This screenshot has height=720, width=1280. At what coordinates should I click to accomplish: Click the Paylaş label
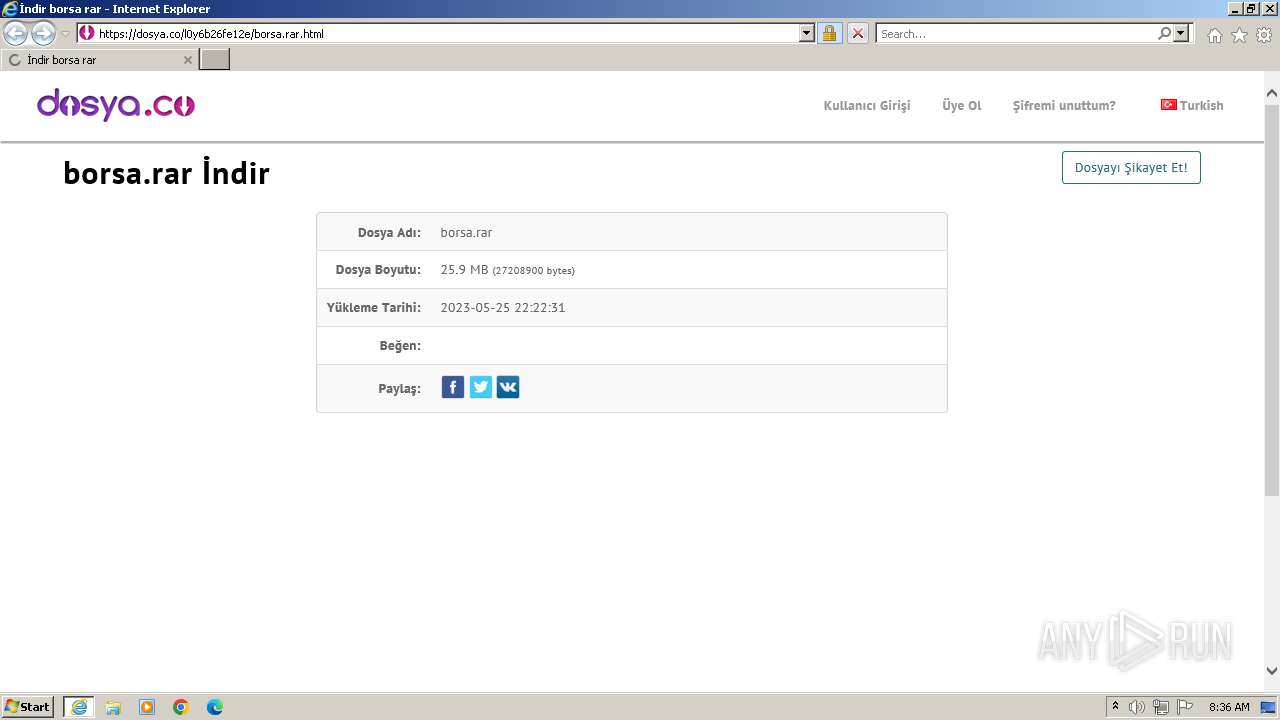coord(399,389)
